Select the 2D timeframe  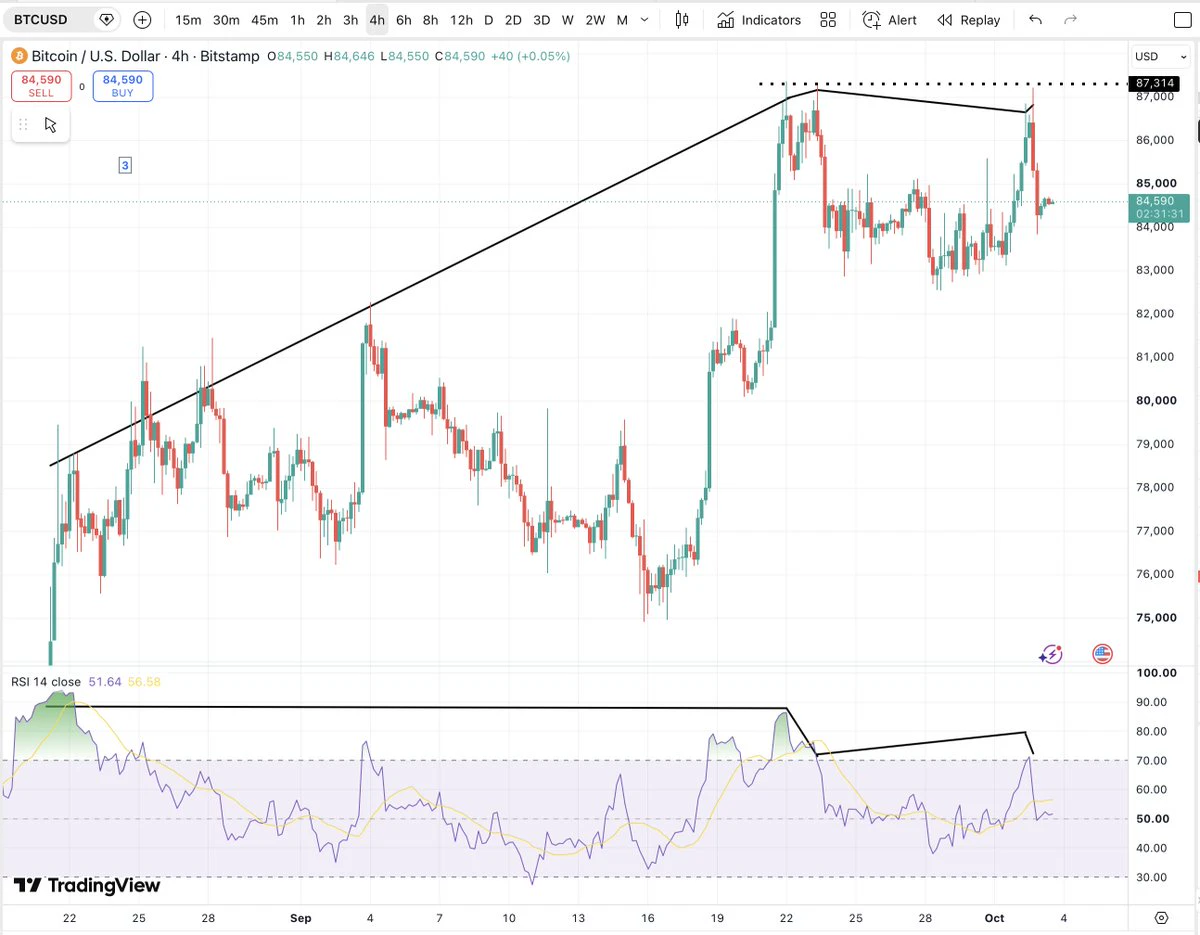click(x=513, y=20)
